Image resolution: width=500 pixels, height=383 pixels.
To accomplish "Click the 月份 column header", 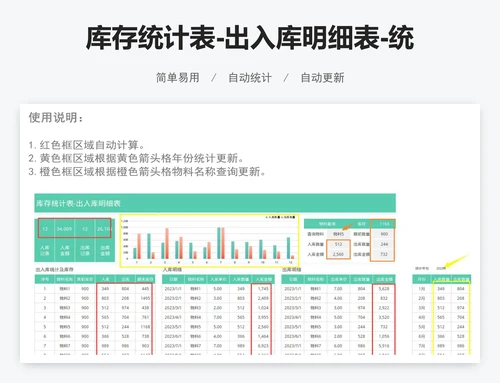I will [x=422, y=279].
